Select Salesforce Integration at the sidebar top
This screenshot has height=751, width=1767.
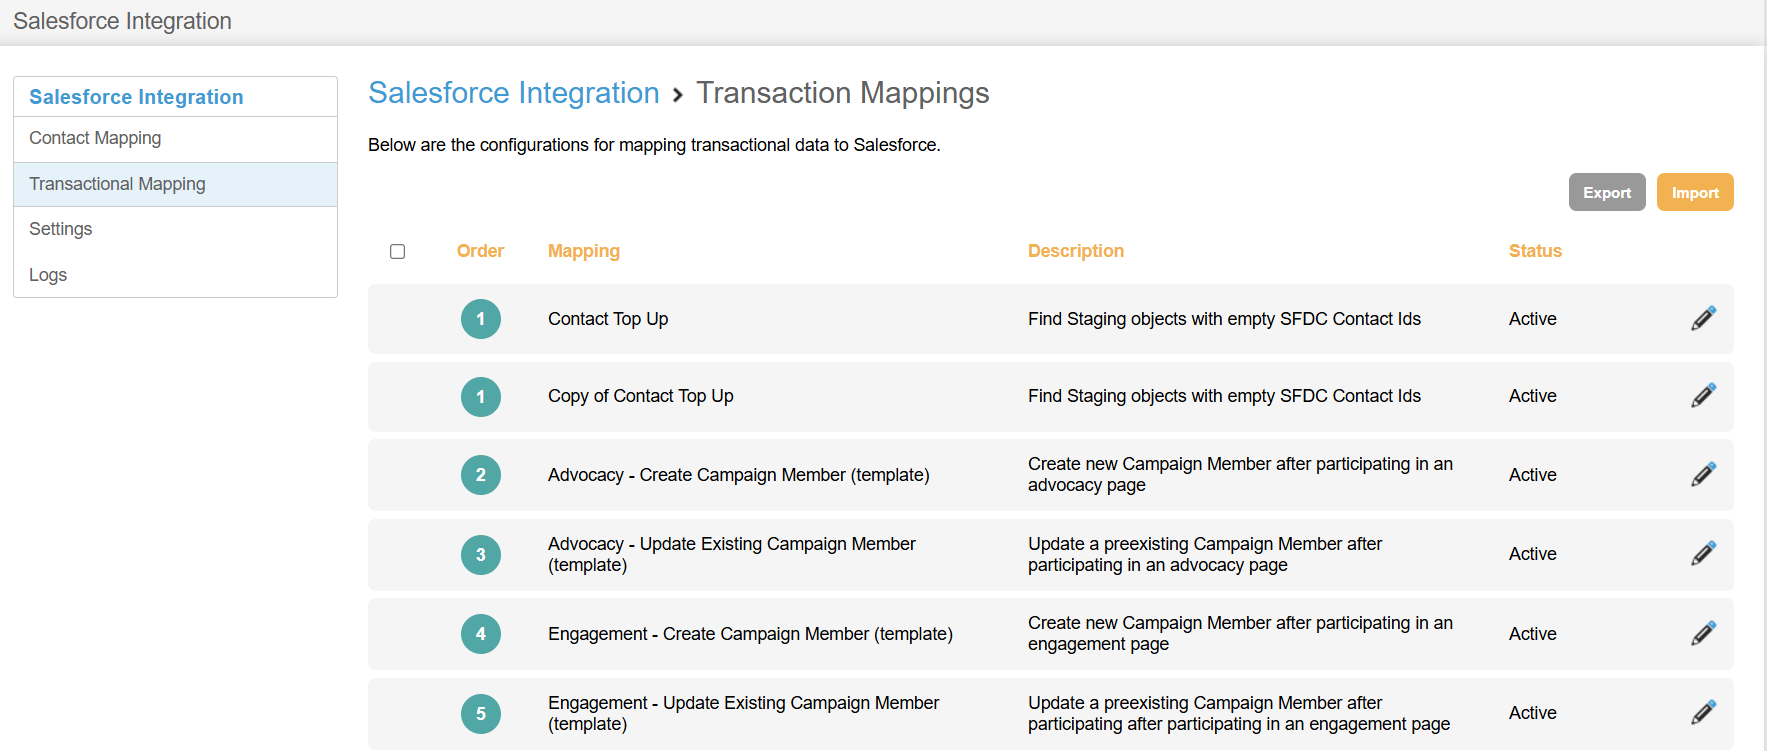tap(136, 96)
